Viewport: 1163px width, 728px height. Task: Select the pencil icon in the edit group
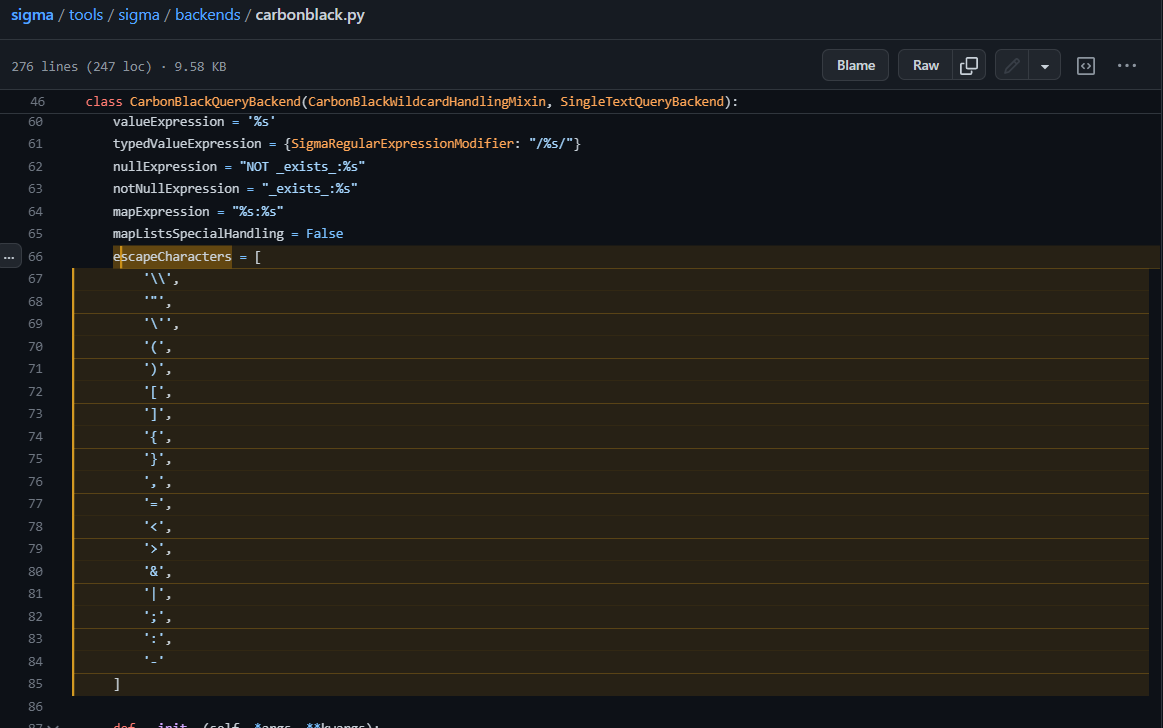point(1011,64)
